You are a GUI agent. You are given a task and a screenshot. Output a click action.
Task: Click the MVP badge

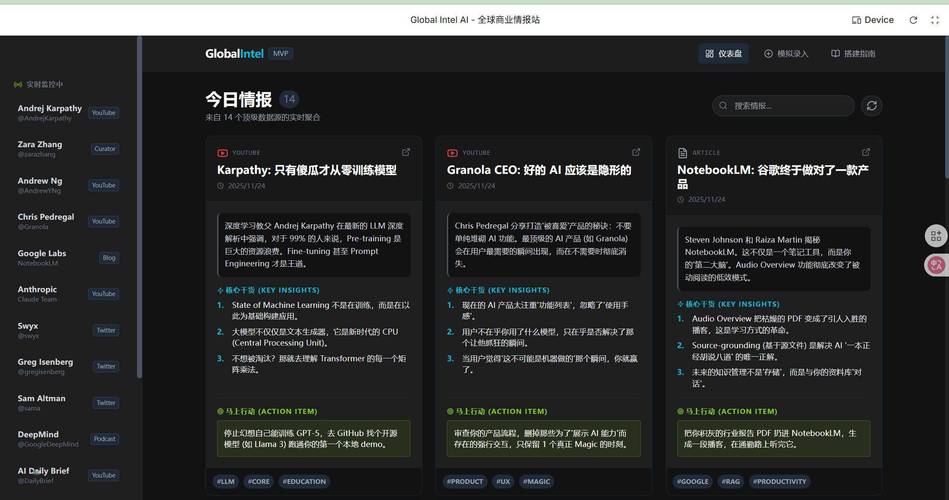[281, 53]
